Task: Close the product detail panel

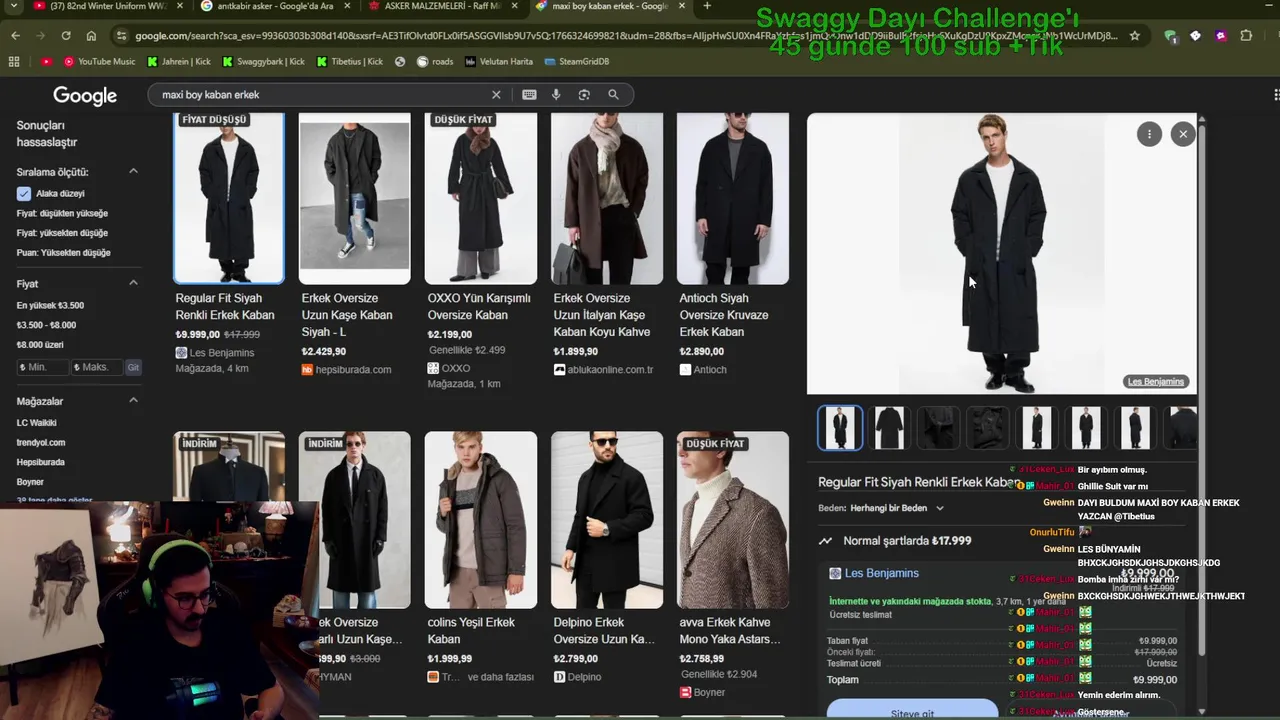Action: coord(1183,134)
